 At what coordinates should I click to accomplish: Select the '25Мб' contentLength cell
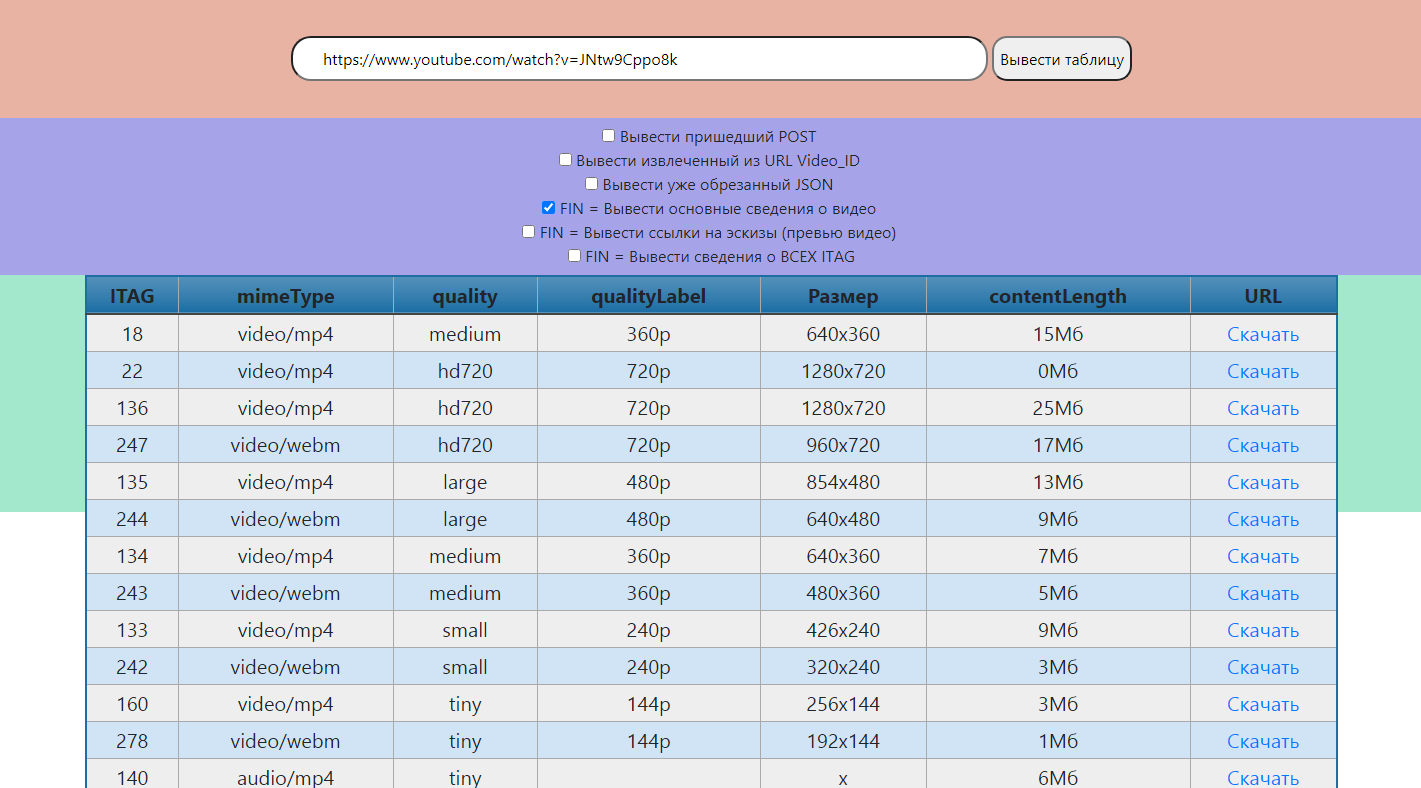pyautogui.click(x=1058, y=408)
